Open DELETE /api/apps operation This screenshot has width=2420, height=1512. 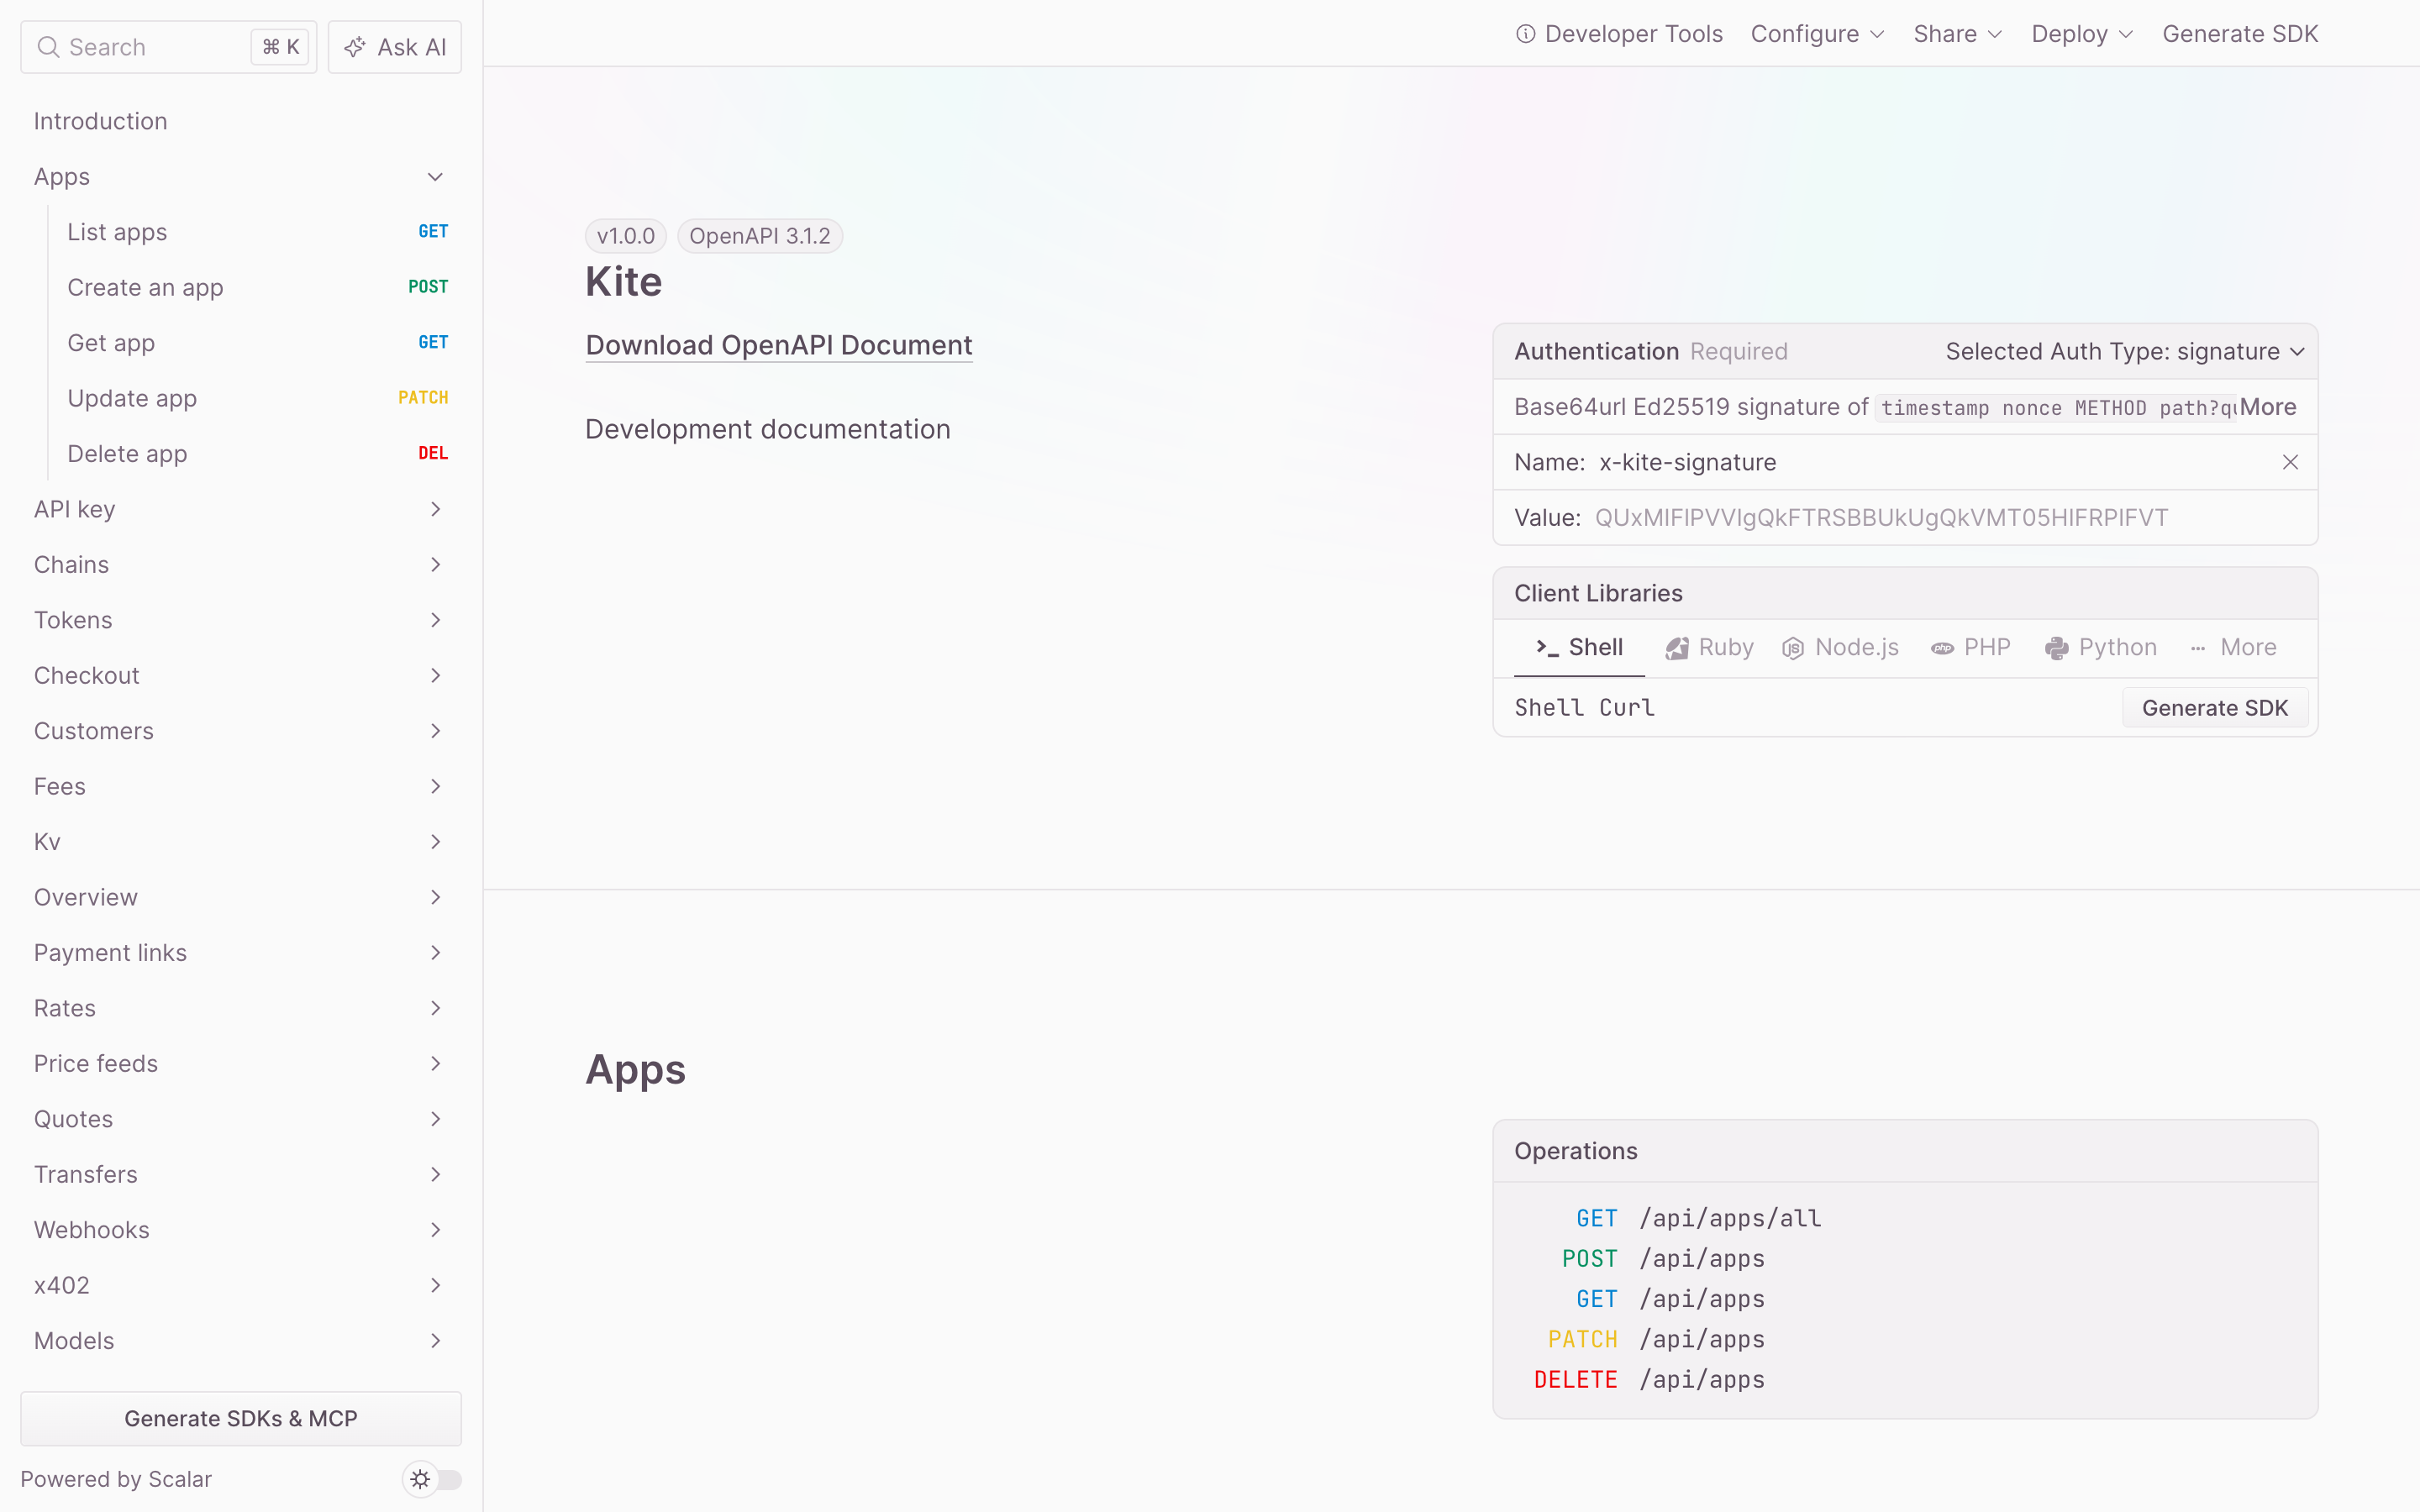click(1650, 1380)
